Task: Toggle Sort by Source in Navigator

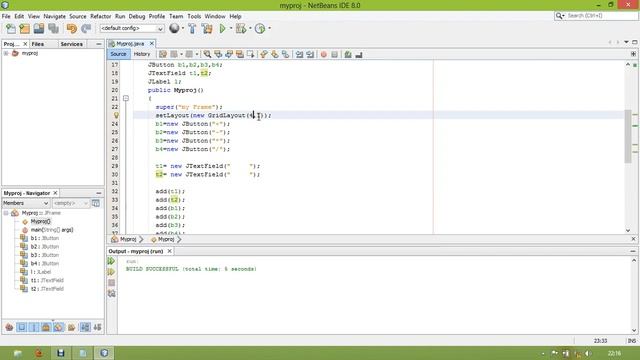Action: coord(97,327)
